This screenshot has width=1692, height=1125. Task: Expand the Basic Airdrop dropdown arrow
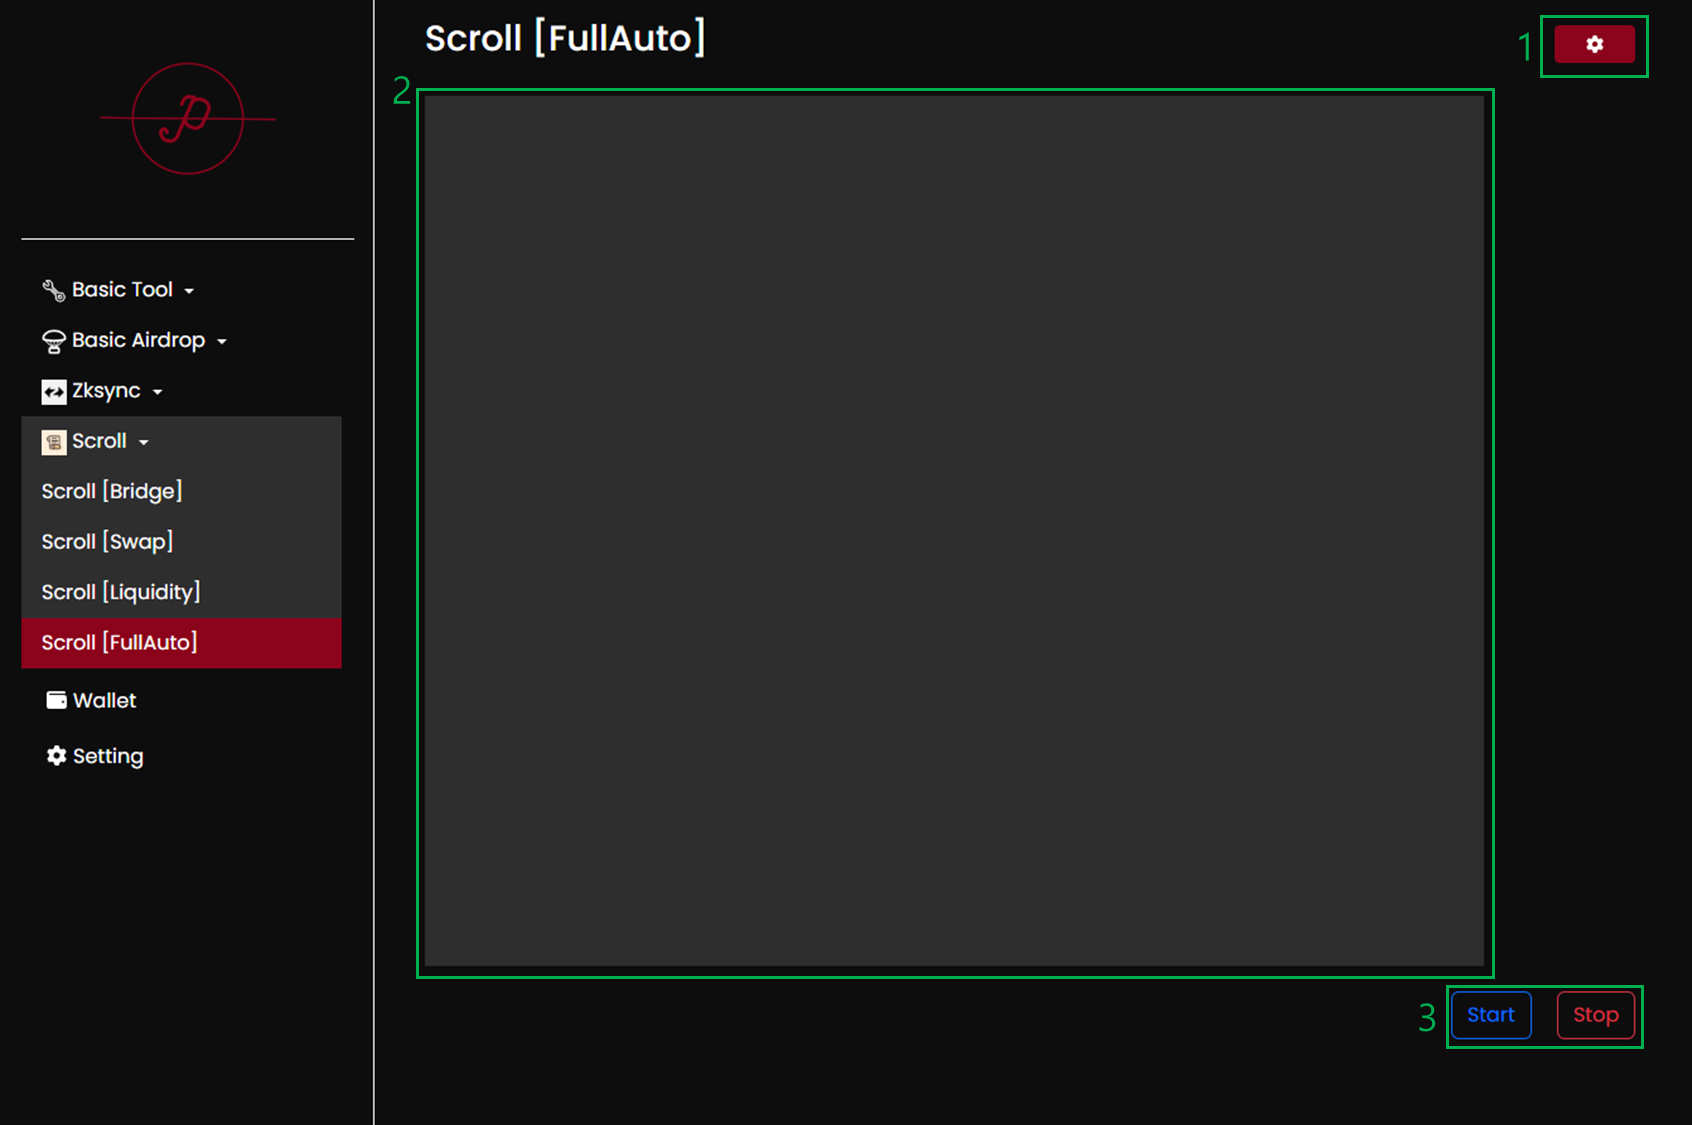pyautogui.click(x=222, y=342)
